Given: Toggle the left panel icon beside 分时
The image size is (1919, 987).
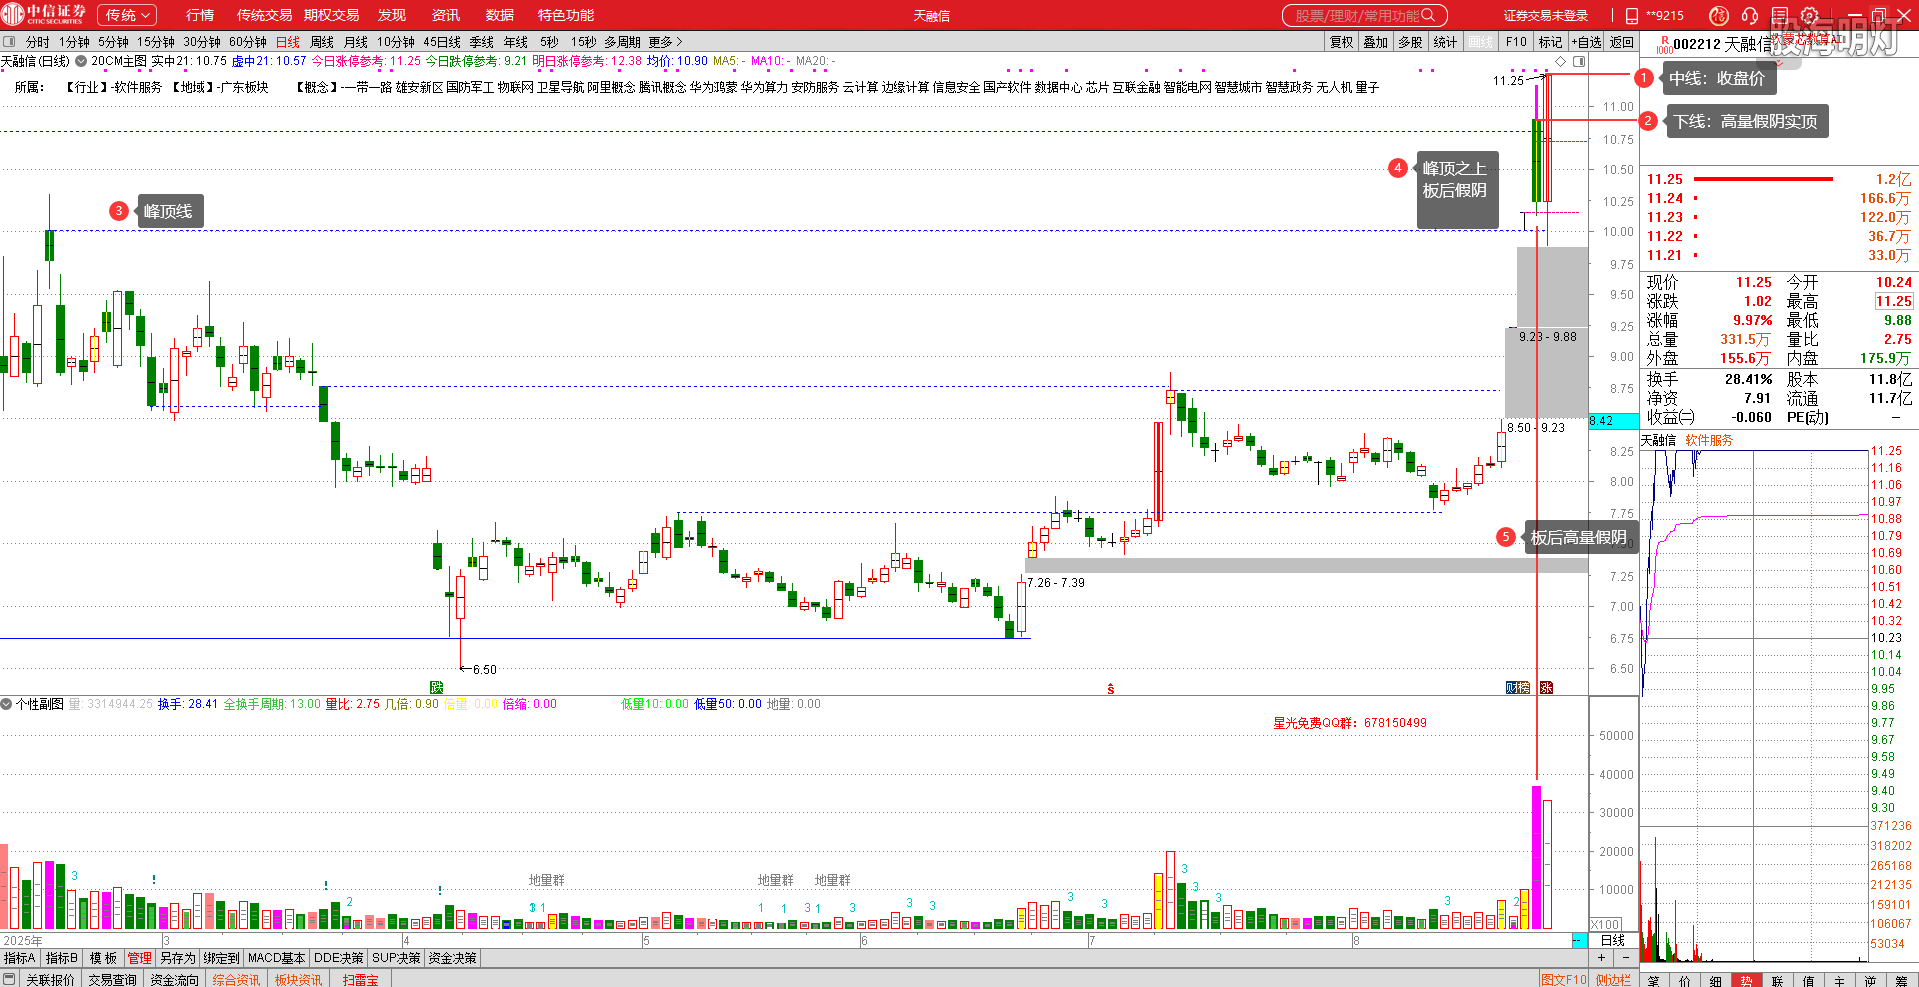Looking at the screenshot, I should (10, 42).
